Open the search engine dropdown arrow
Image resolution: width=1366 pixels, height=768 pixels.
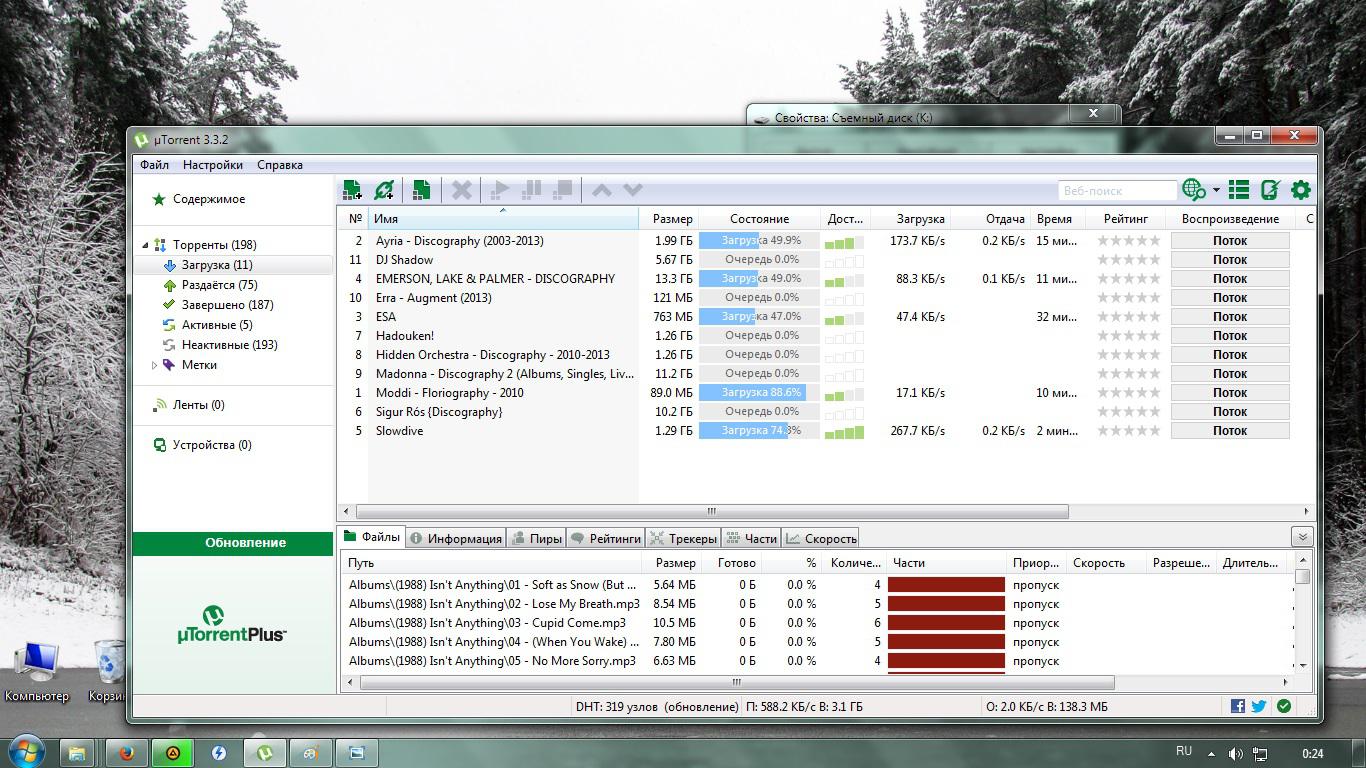click(x=1216, y=190)
